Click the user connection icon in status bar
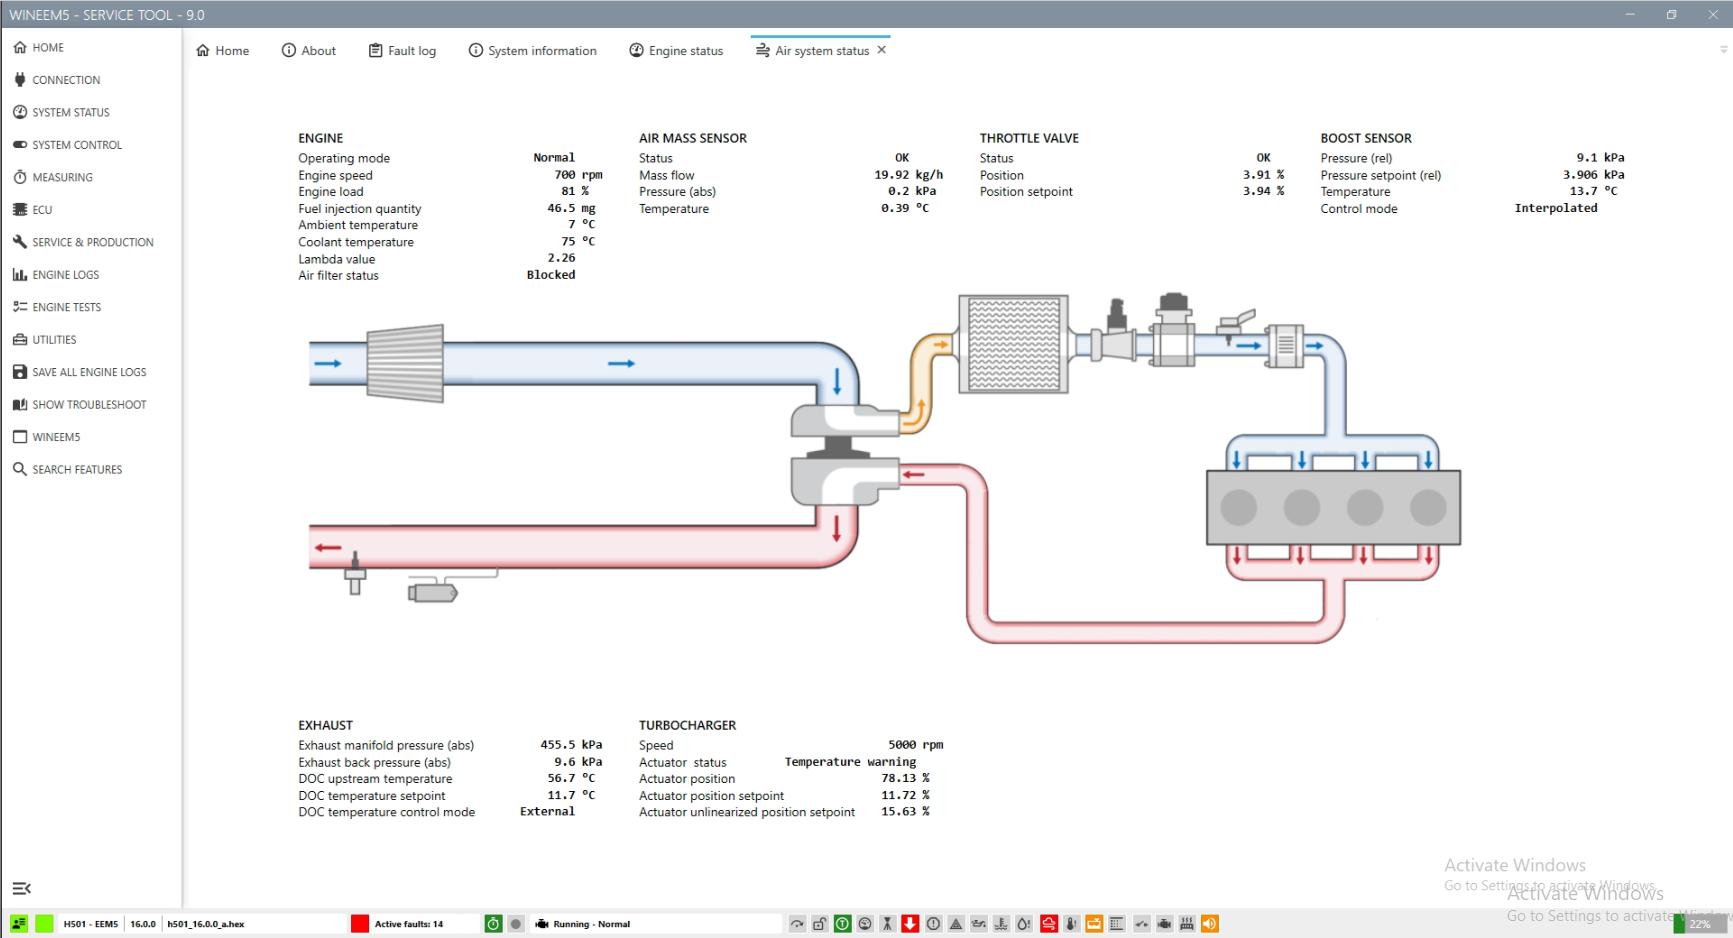This screenshot has height=938, width=1733. (19, 924)
